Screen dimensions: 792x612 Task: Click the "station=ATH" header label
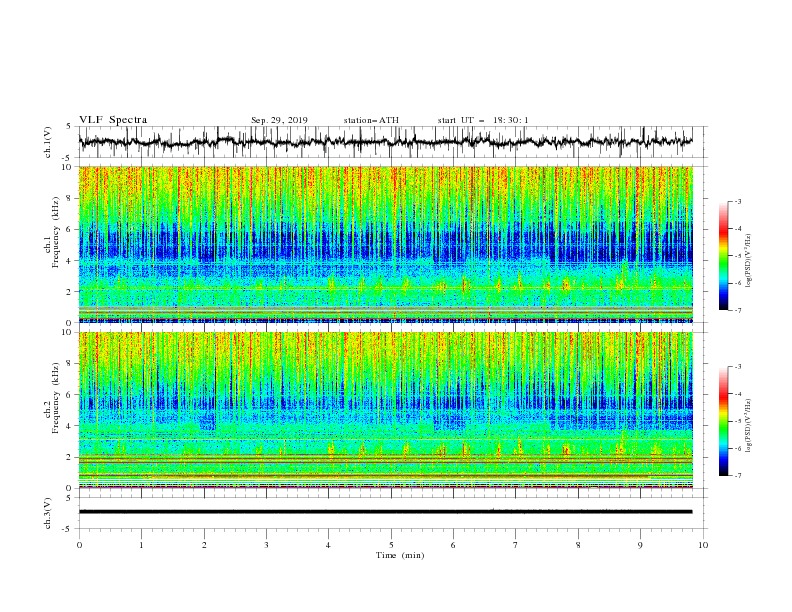click(x=371, y=120)
